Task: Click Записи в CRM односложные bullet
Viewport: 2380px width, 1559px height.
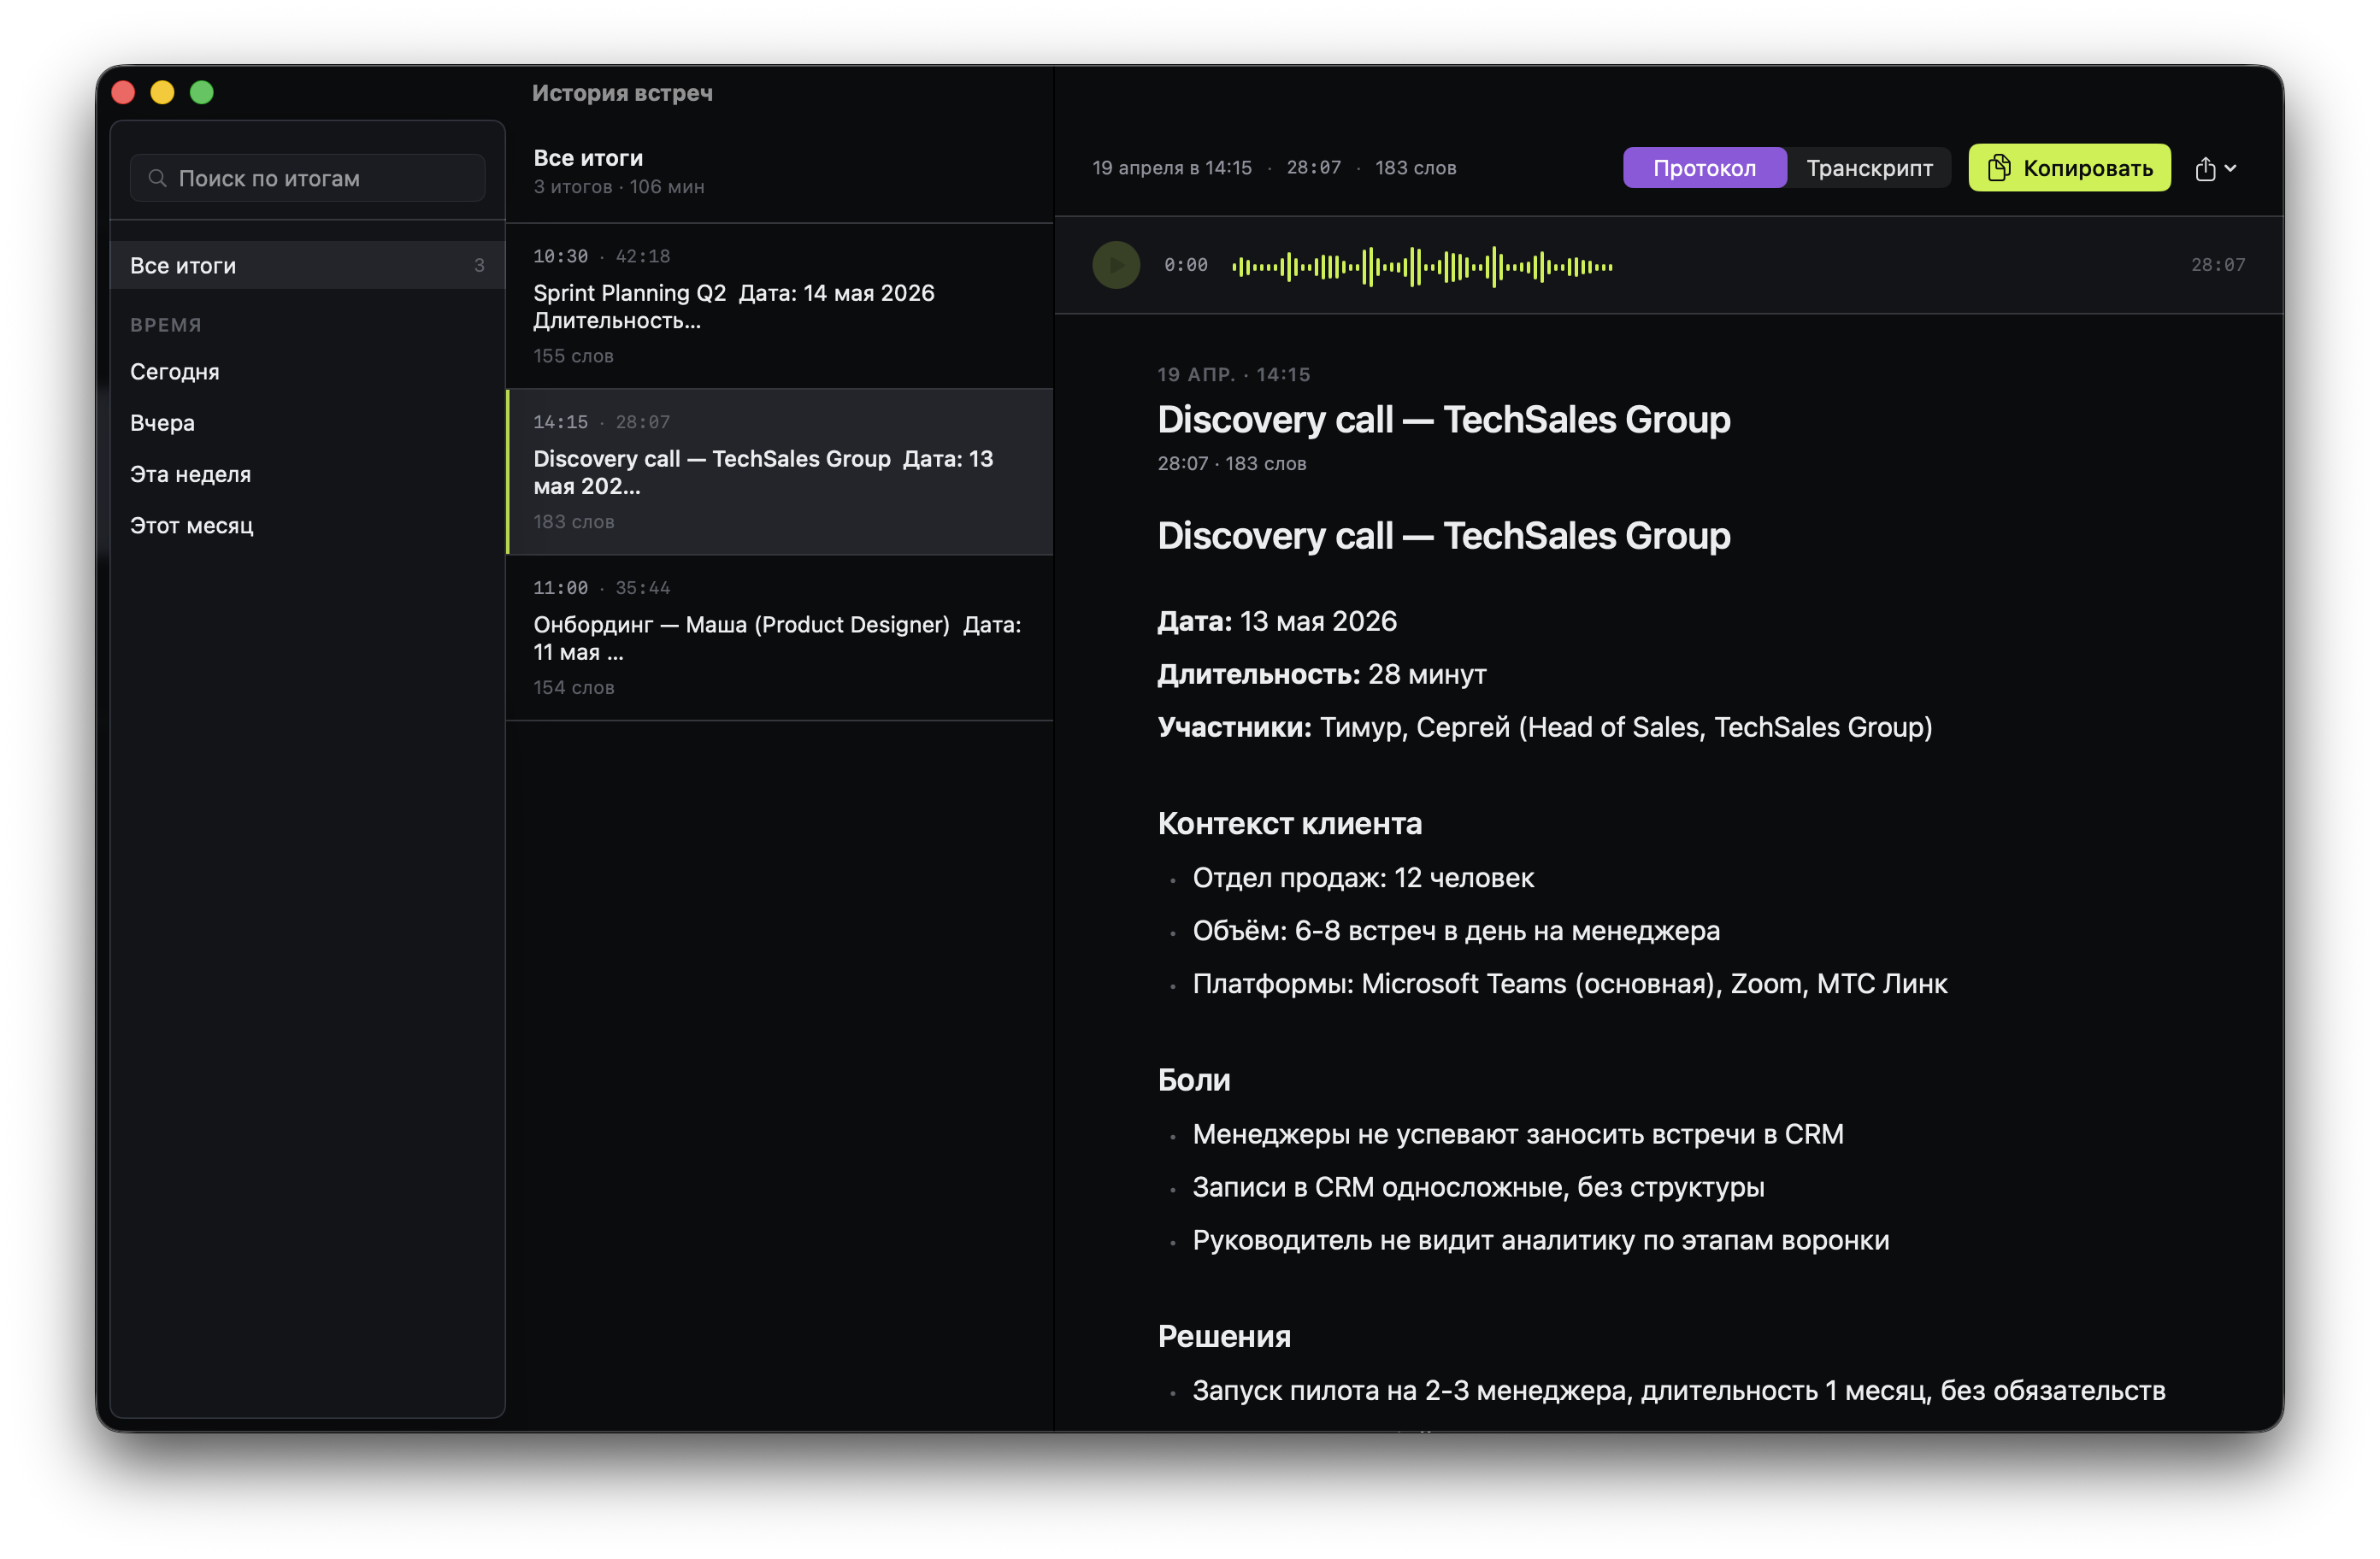Action: 1477,1187
